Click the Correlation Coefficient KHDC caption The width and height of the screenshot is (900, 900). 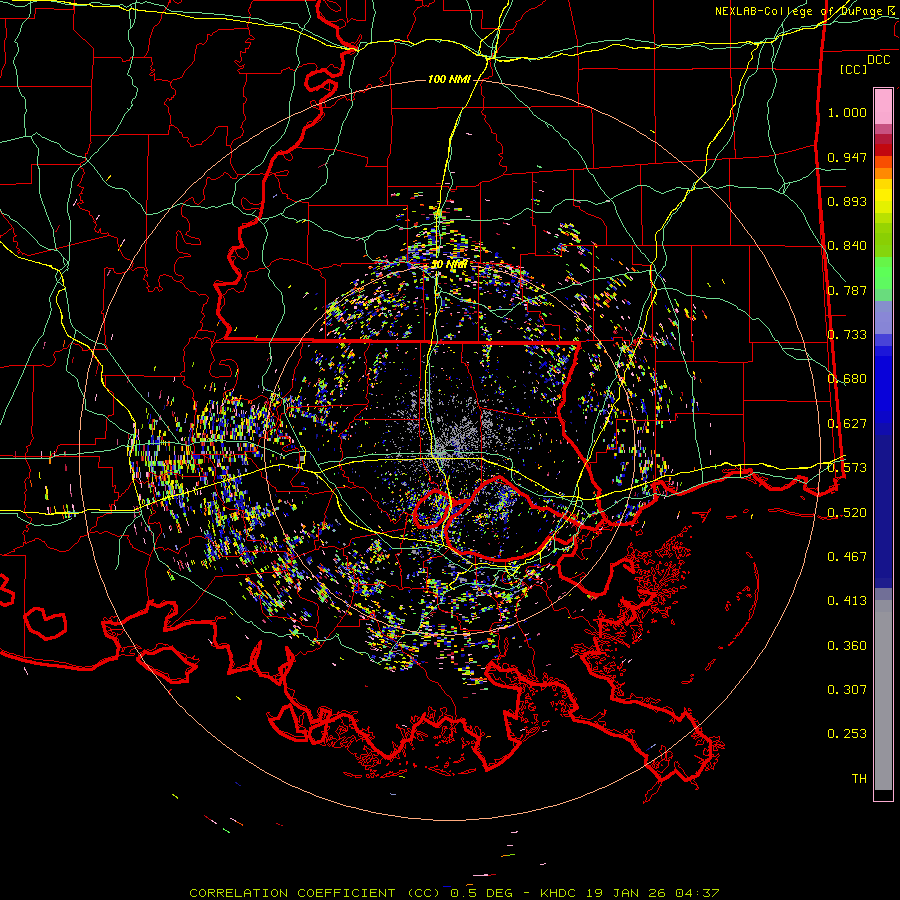454,893
